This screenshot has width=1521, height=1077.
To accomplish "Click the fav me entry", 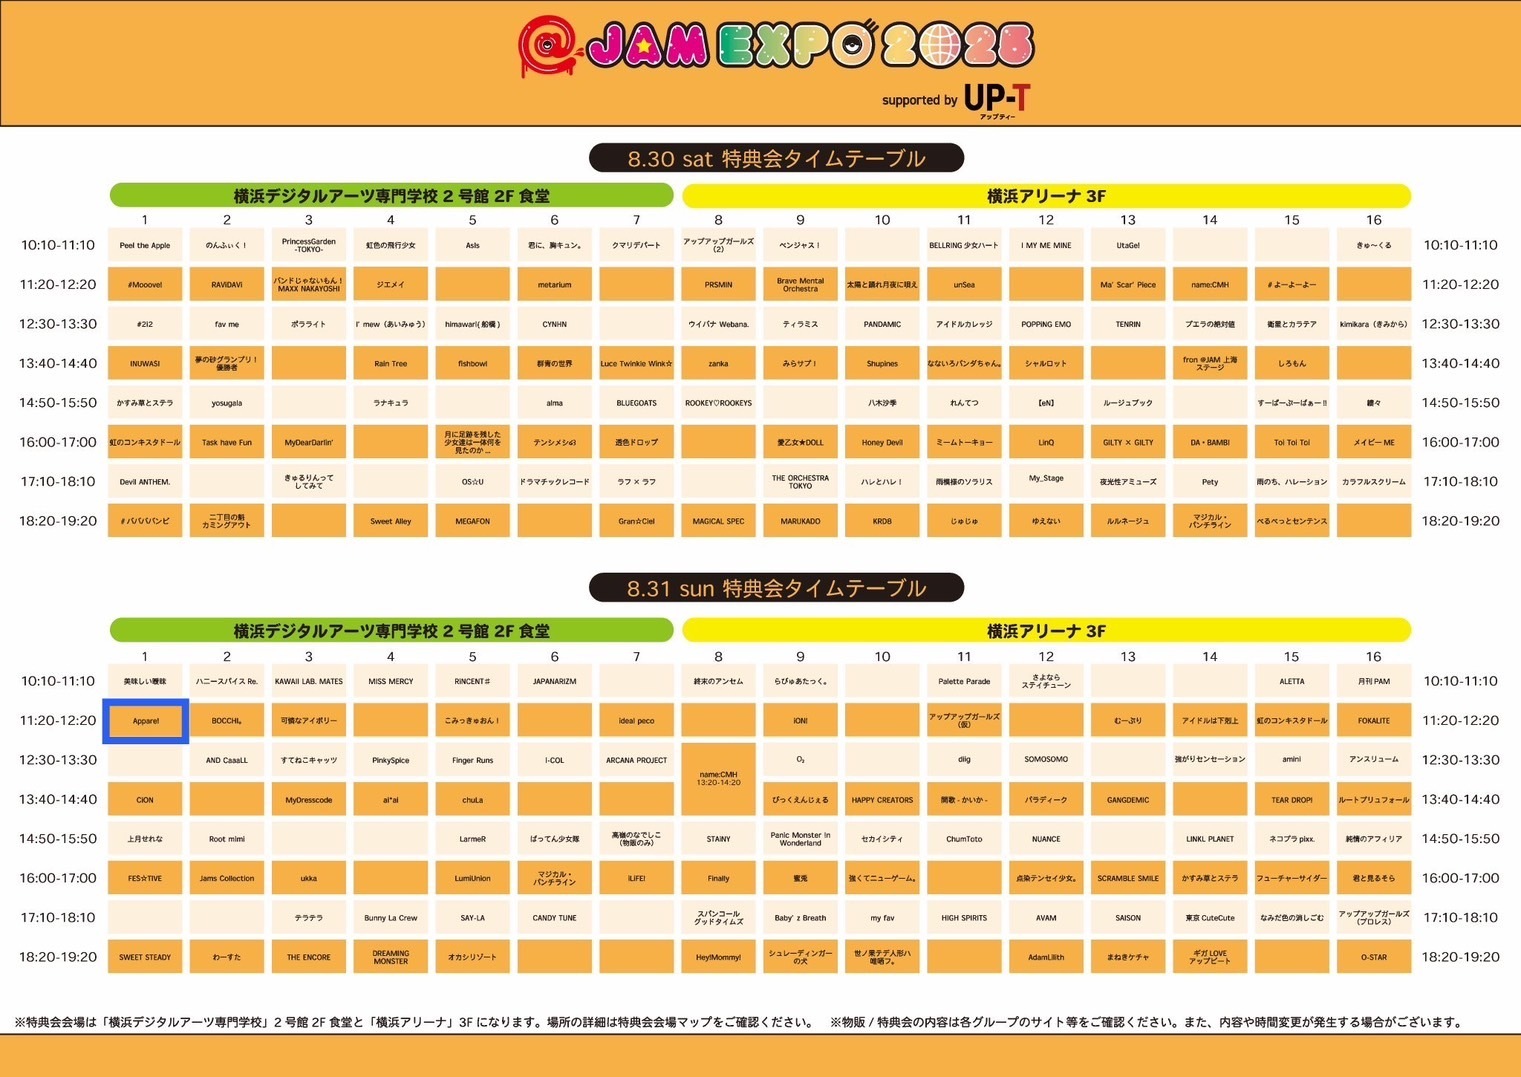I will [227, 324].
